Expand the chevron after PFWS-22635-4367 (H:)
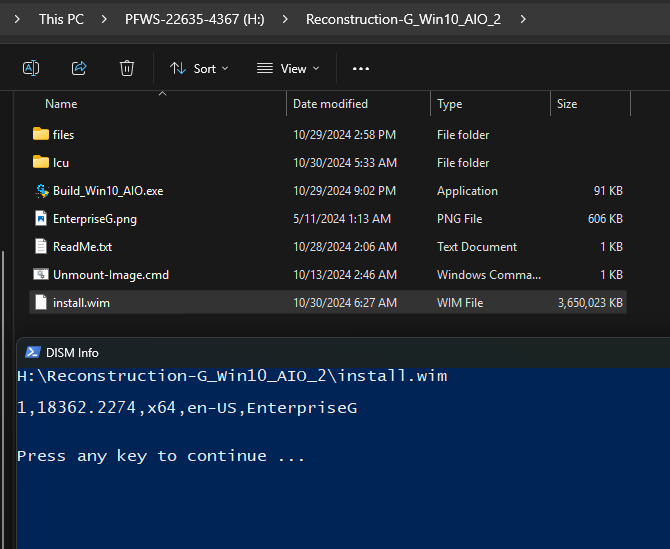This screenshot has width=670, height=549. 285,19
